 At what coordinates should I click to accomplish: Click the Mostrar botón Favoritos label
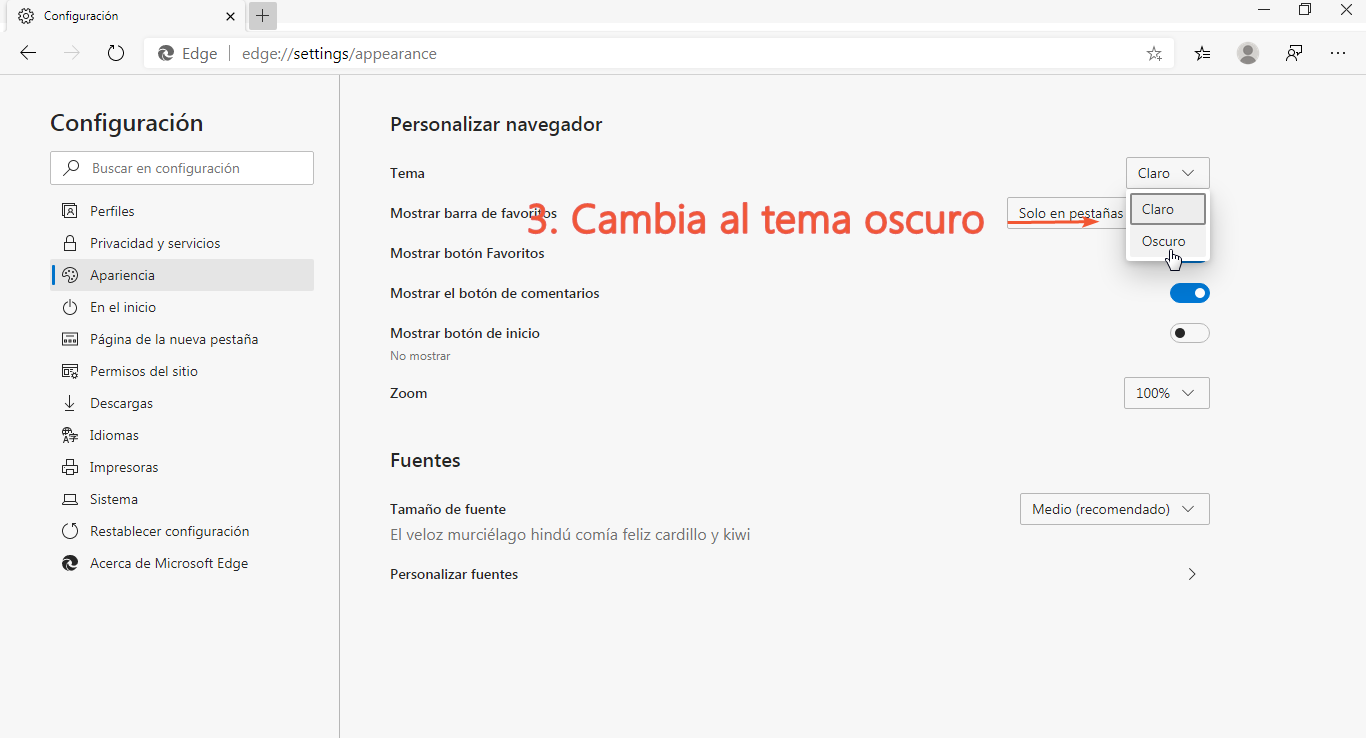coord(467,253)
